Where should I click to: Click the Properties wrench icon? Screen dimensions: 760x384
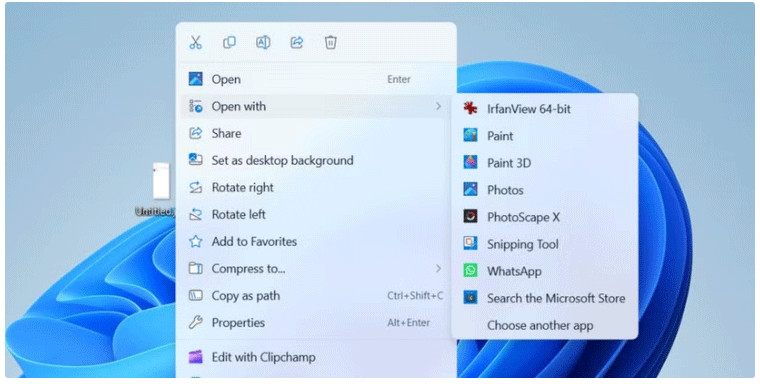(x=195, y=322)
